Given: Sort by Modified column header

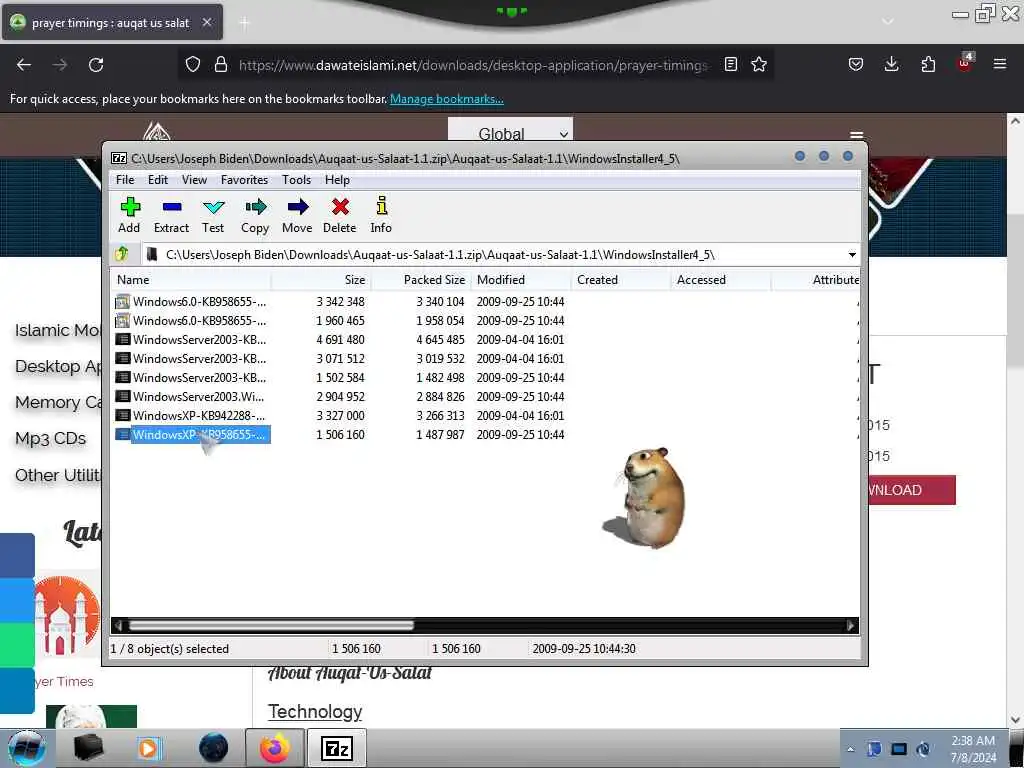Looking at the screenshot, I should pyautogui.click(x=520, y=280).
